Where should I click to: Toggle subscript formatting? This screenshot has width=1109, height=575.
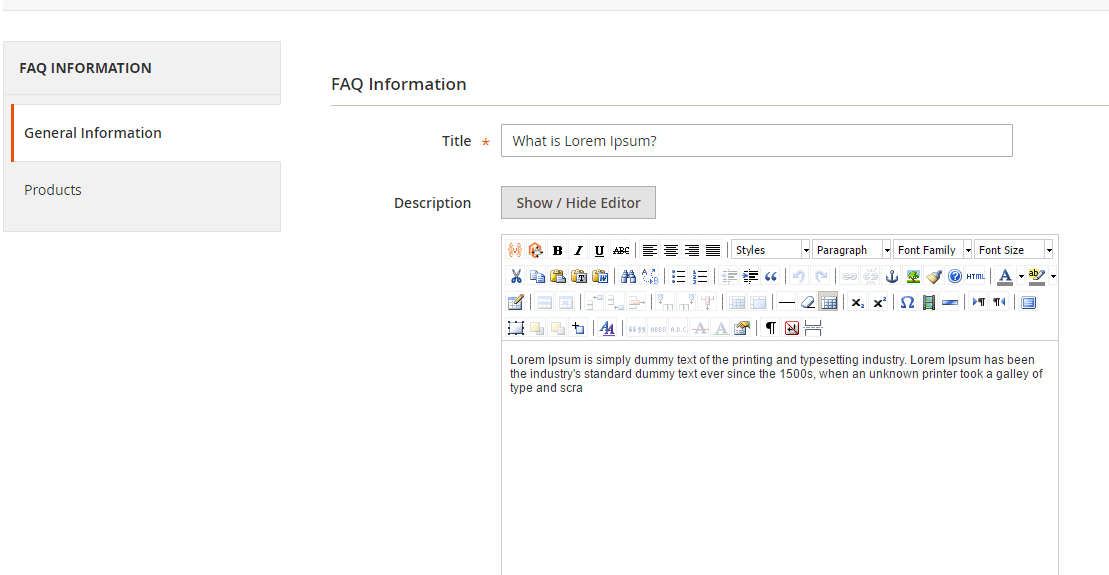coord(858,302)
